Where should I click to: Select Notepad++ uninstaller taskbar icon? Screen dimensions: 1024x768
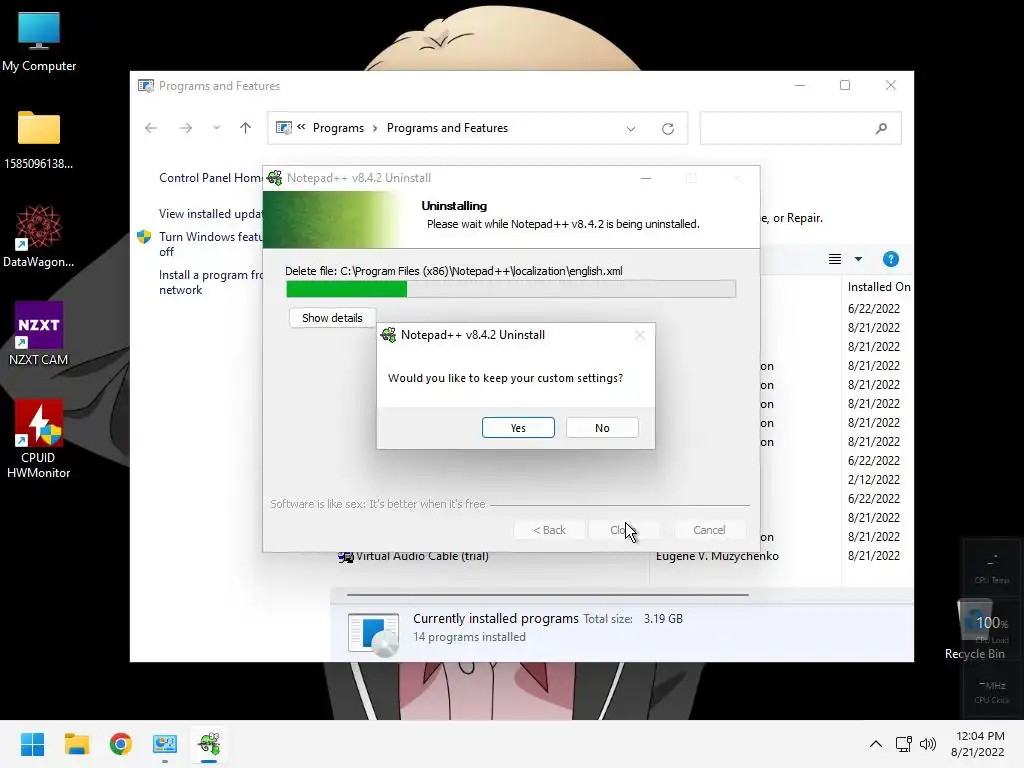point(209,744)
